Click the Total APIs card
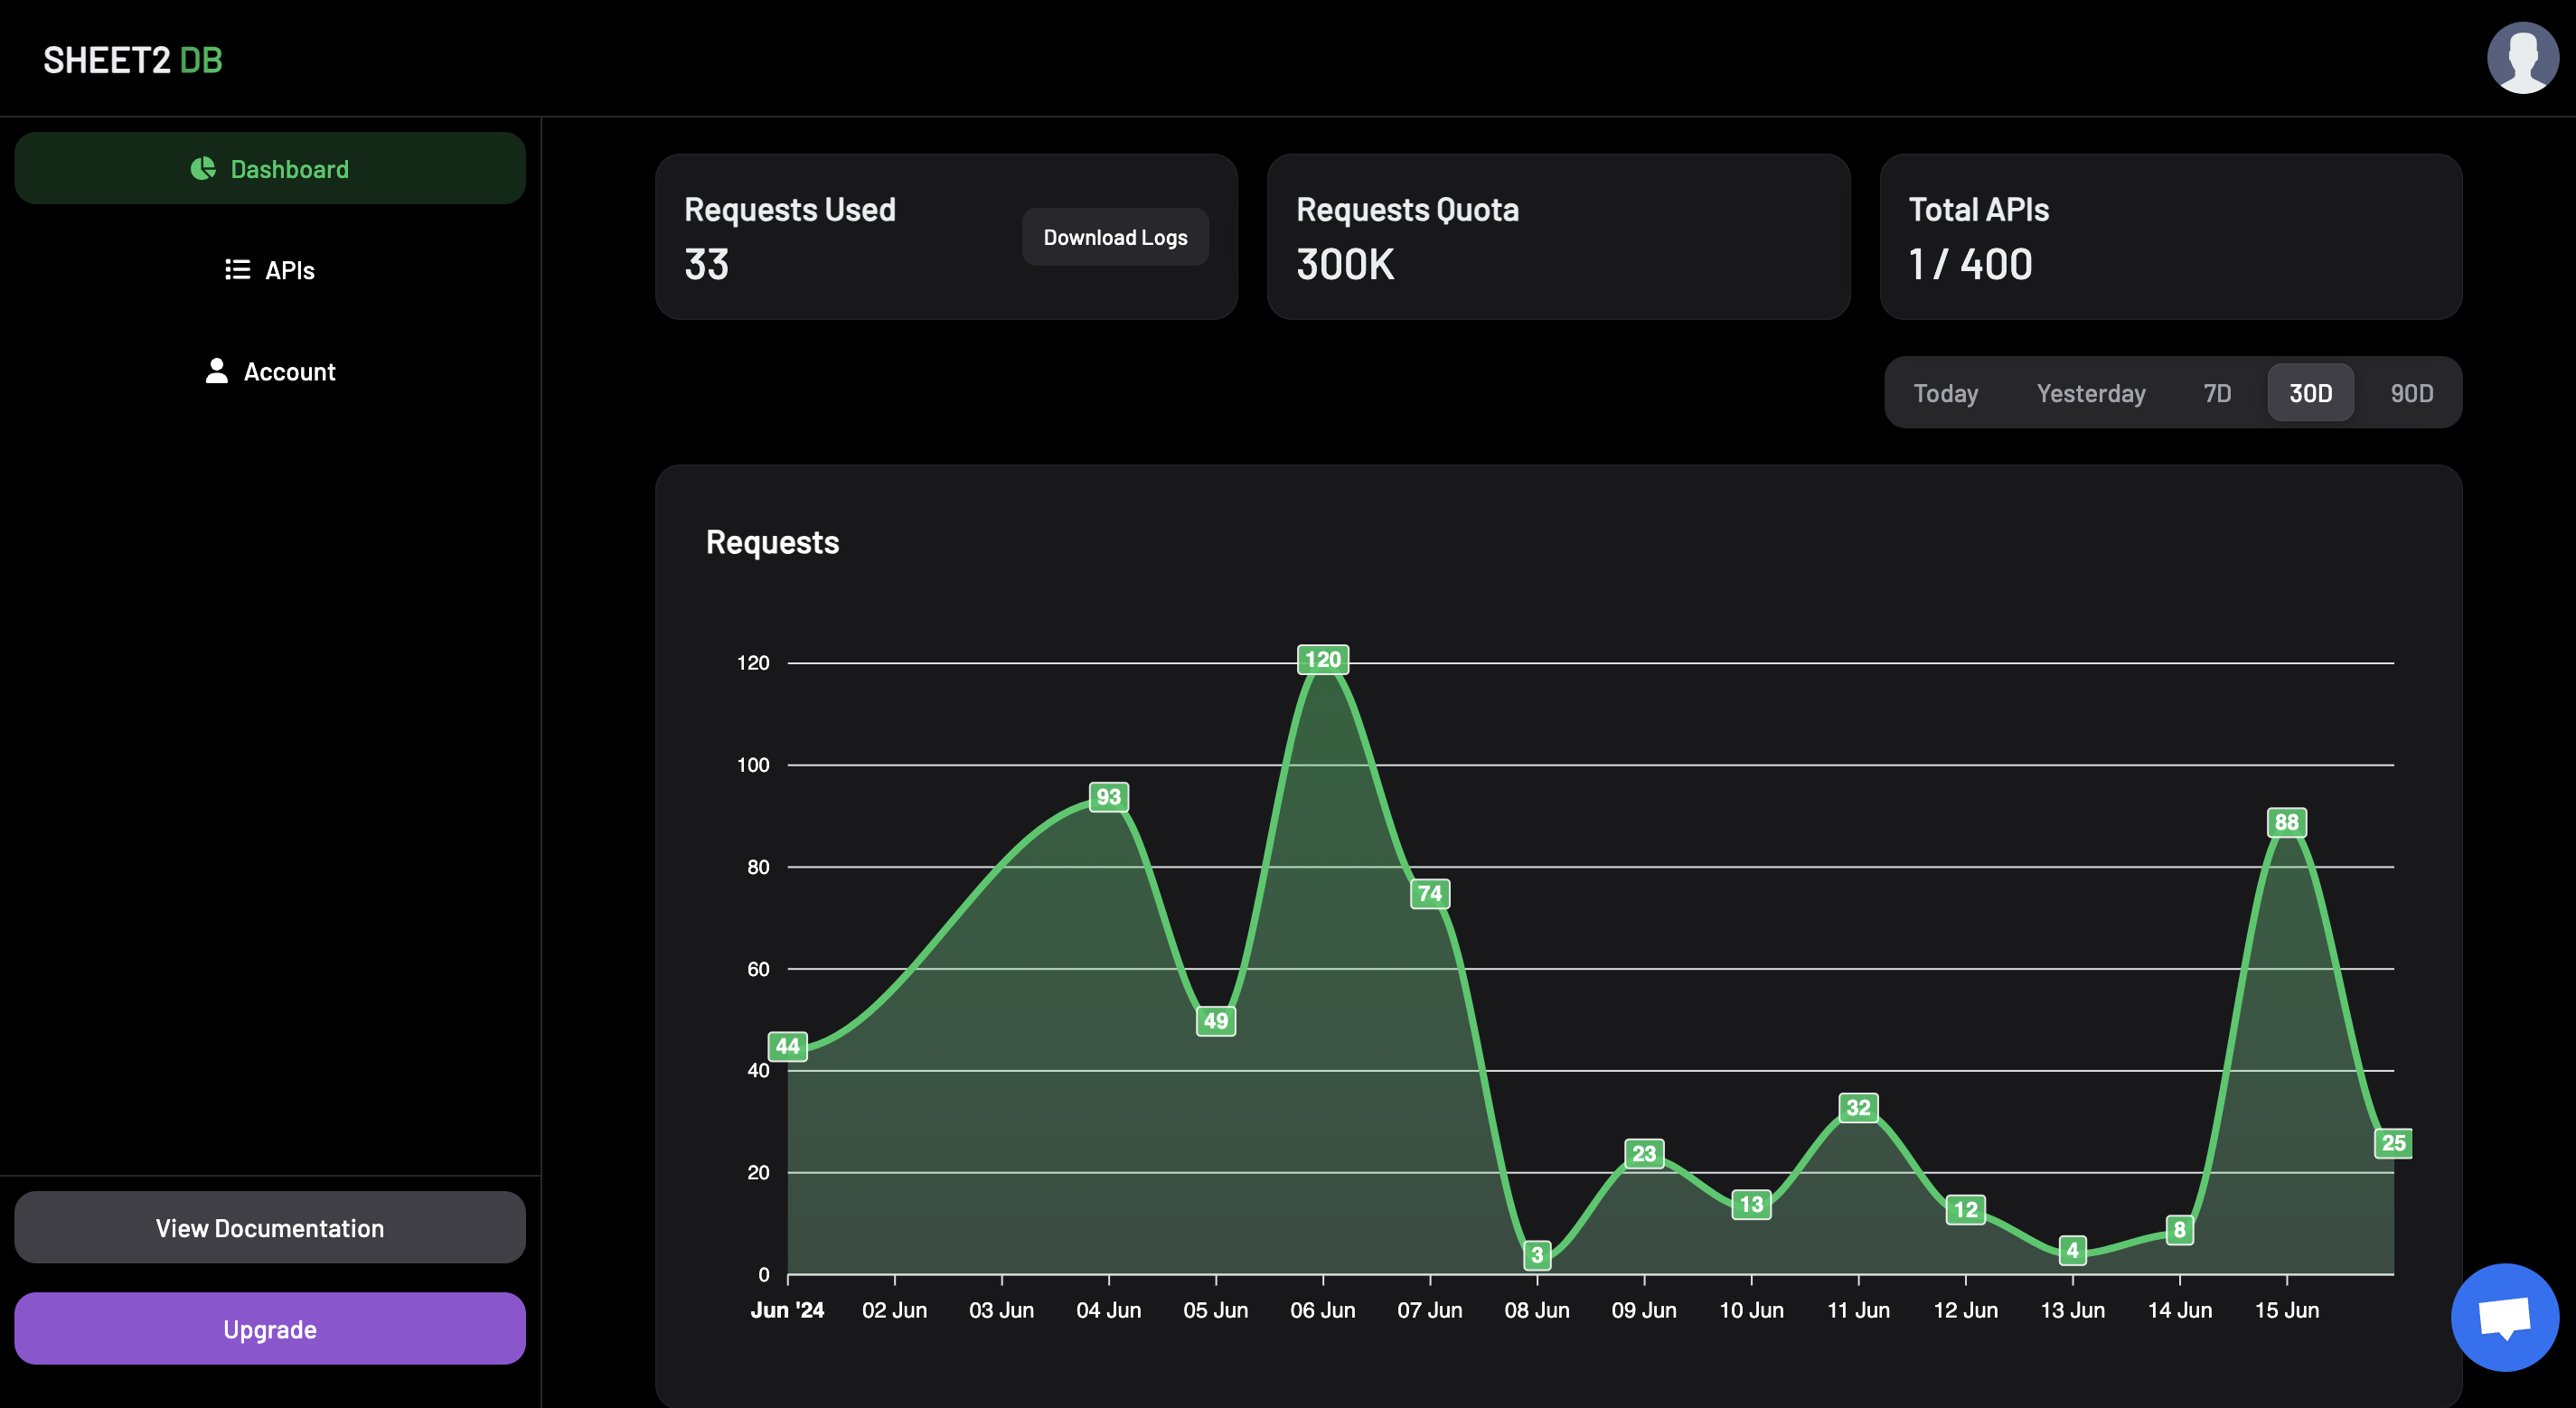Image resolution: width=2576 pixels, height=1408 pixels. tap(2170, 237)
